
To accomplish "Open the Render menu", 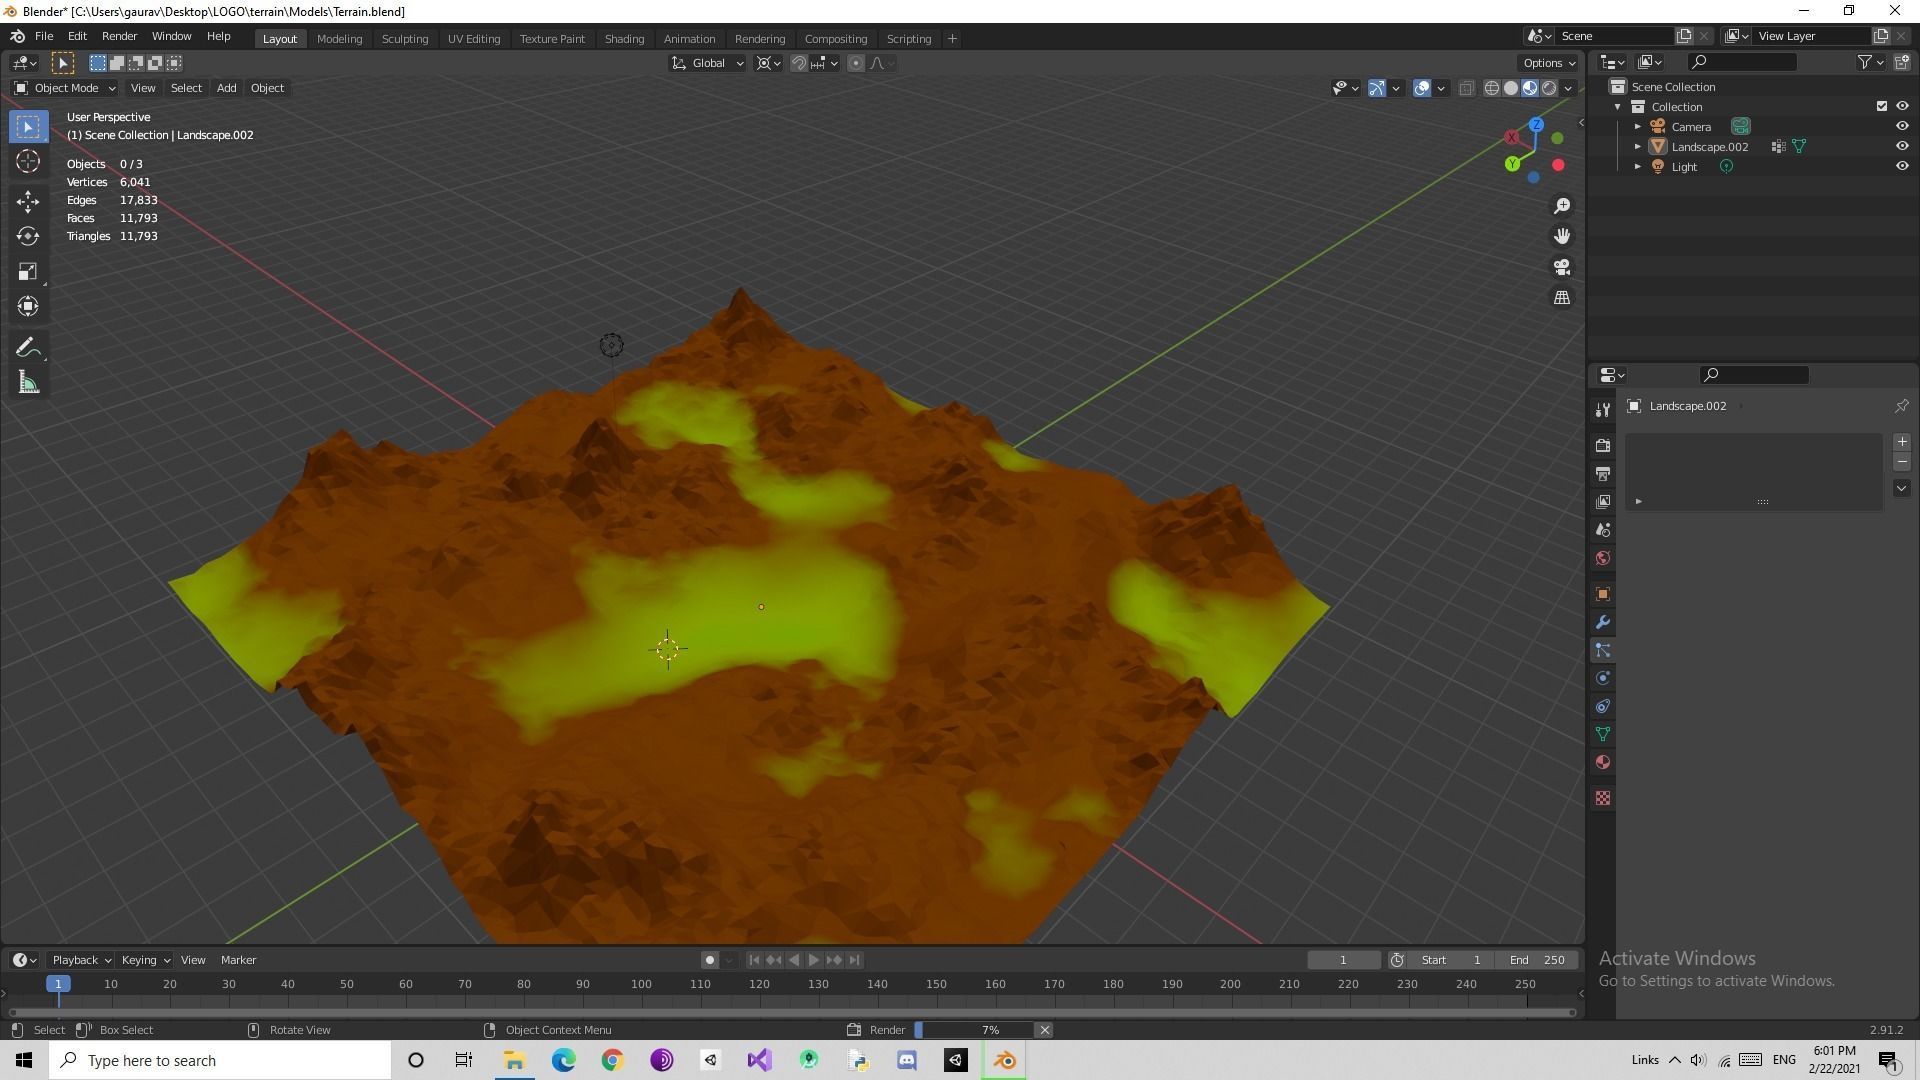I will [119, 36].
